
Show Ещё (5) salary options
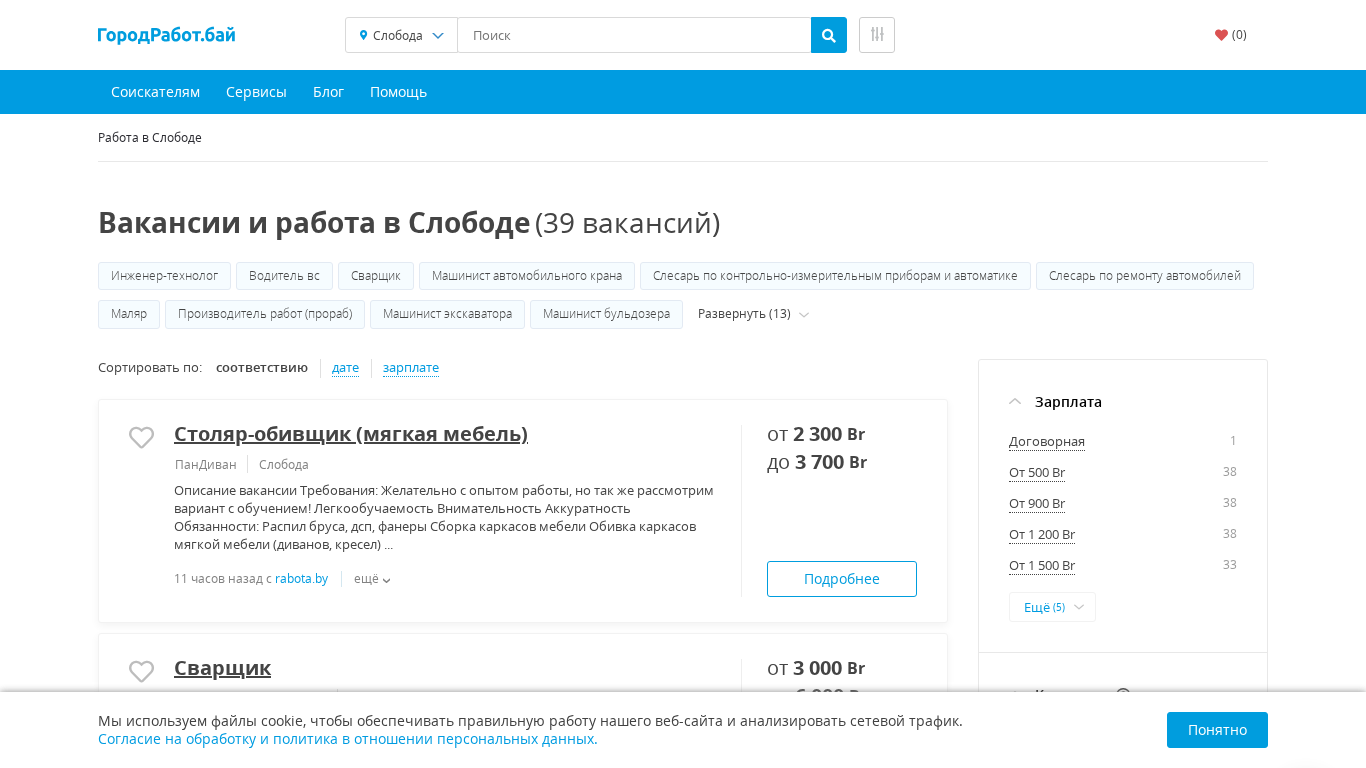(x=1052, y=607)
